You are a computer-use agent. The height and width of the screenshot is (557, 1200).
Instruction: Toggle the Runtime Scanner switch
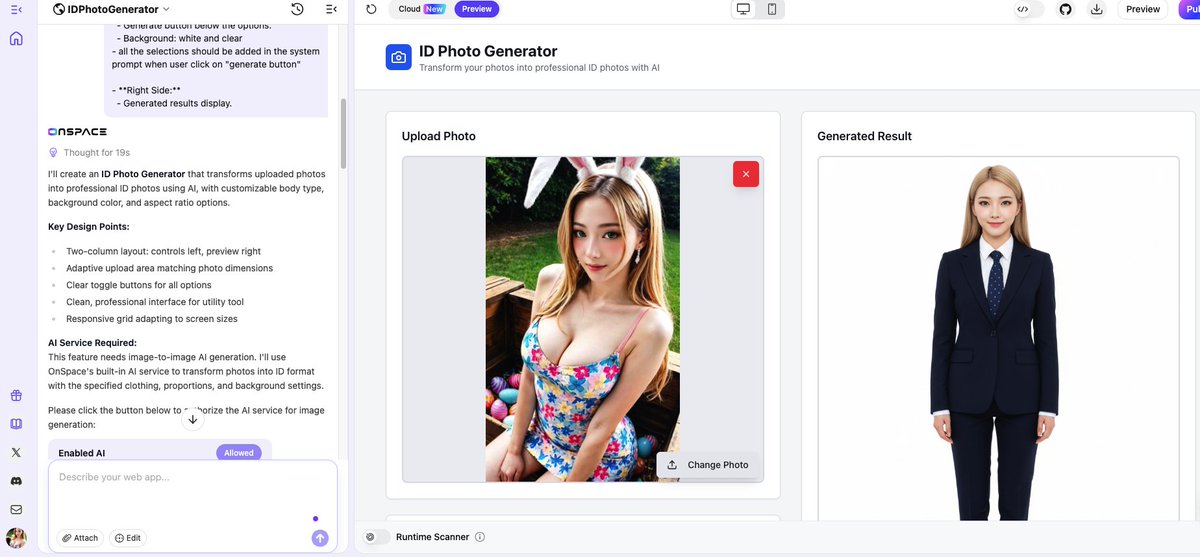point(376,537)
